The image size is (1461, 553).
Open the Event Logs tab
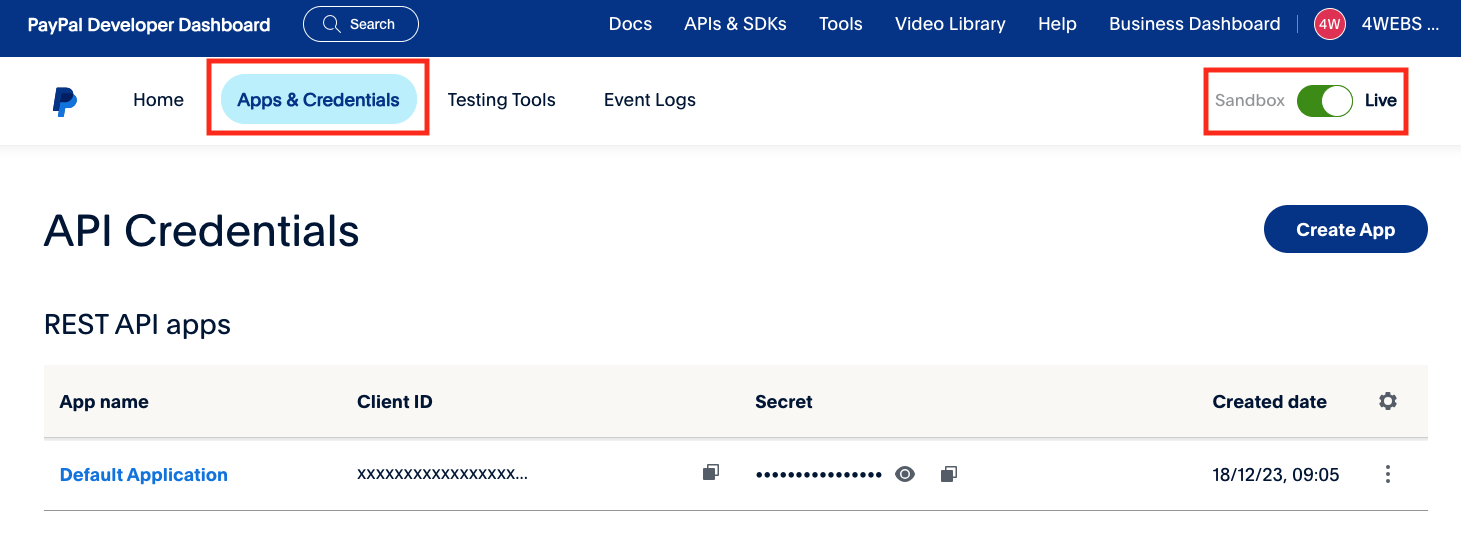[x=650, y=100]
